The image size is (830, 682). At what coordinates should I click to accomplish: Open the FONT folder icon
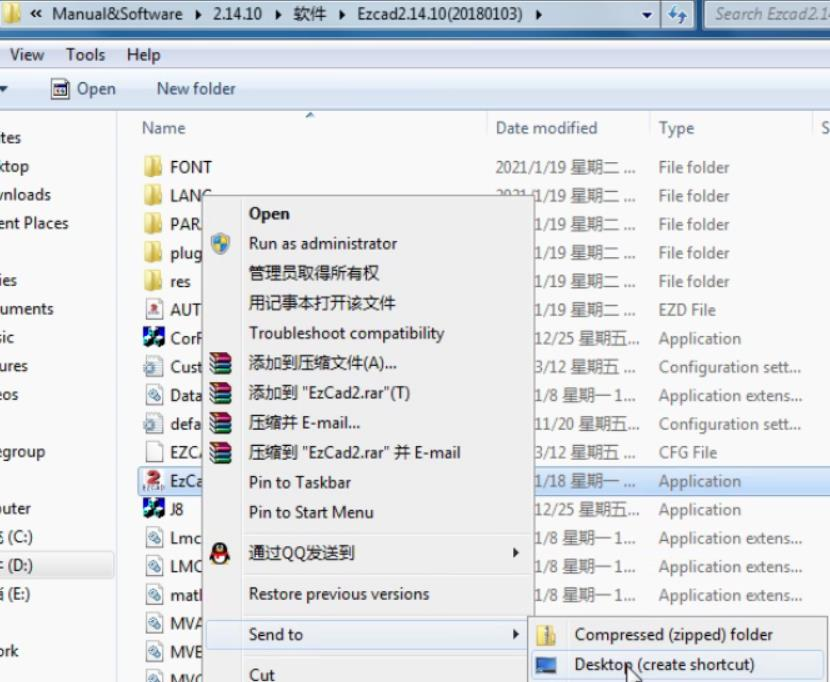[x=153, y=167]
